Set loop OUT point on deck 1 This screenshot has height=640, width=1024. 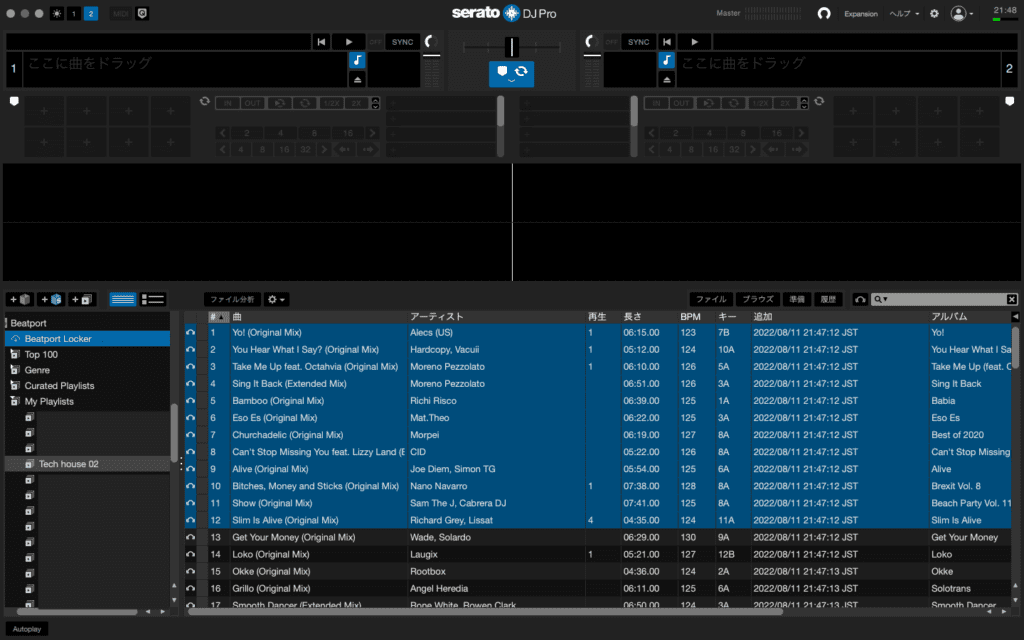point(252,103)
